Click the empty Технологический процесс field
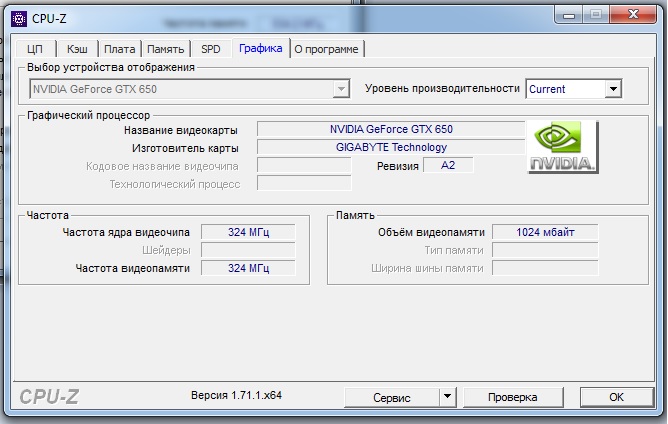Viewport: 668px width, 424px height. (x=304, y=184)
